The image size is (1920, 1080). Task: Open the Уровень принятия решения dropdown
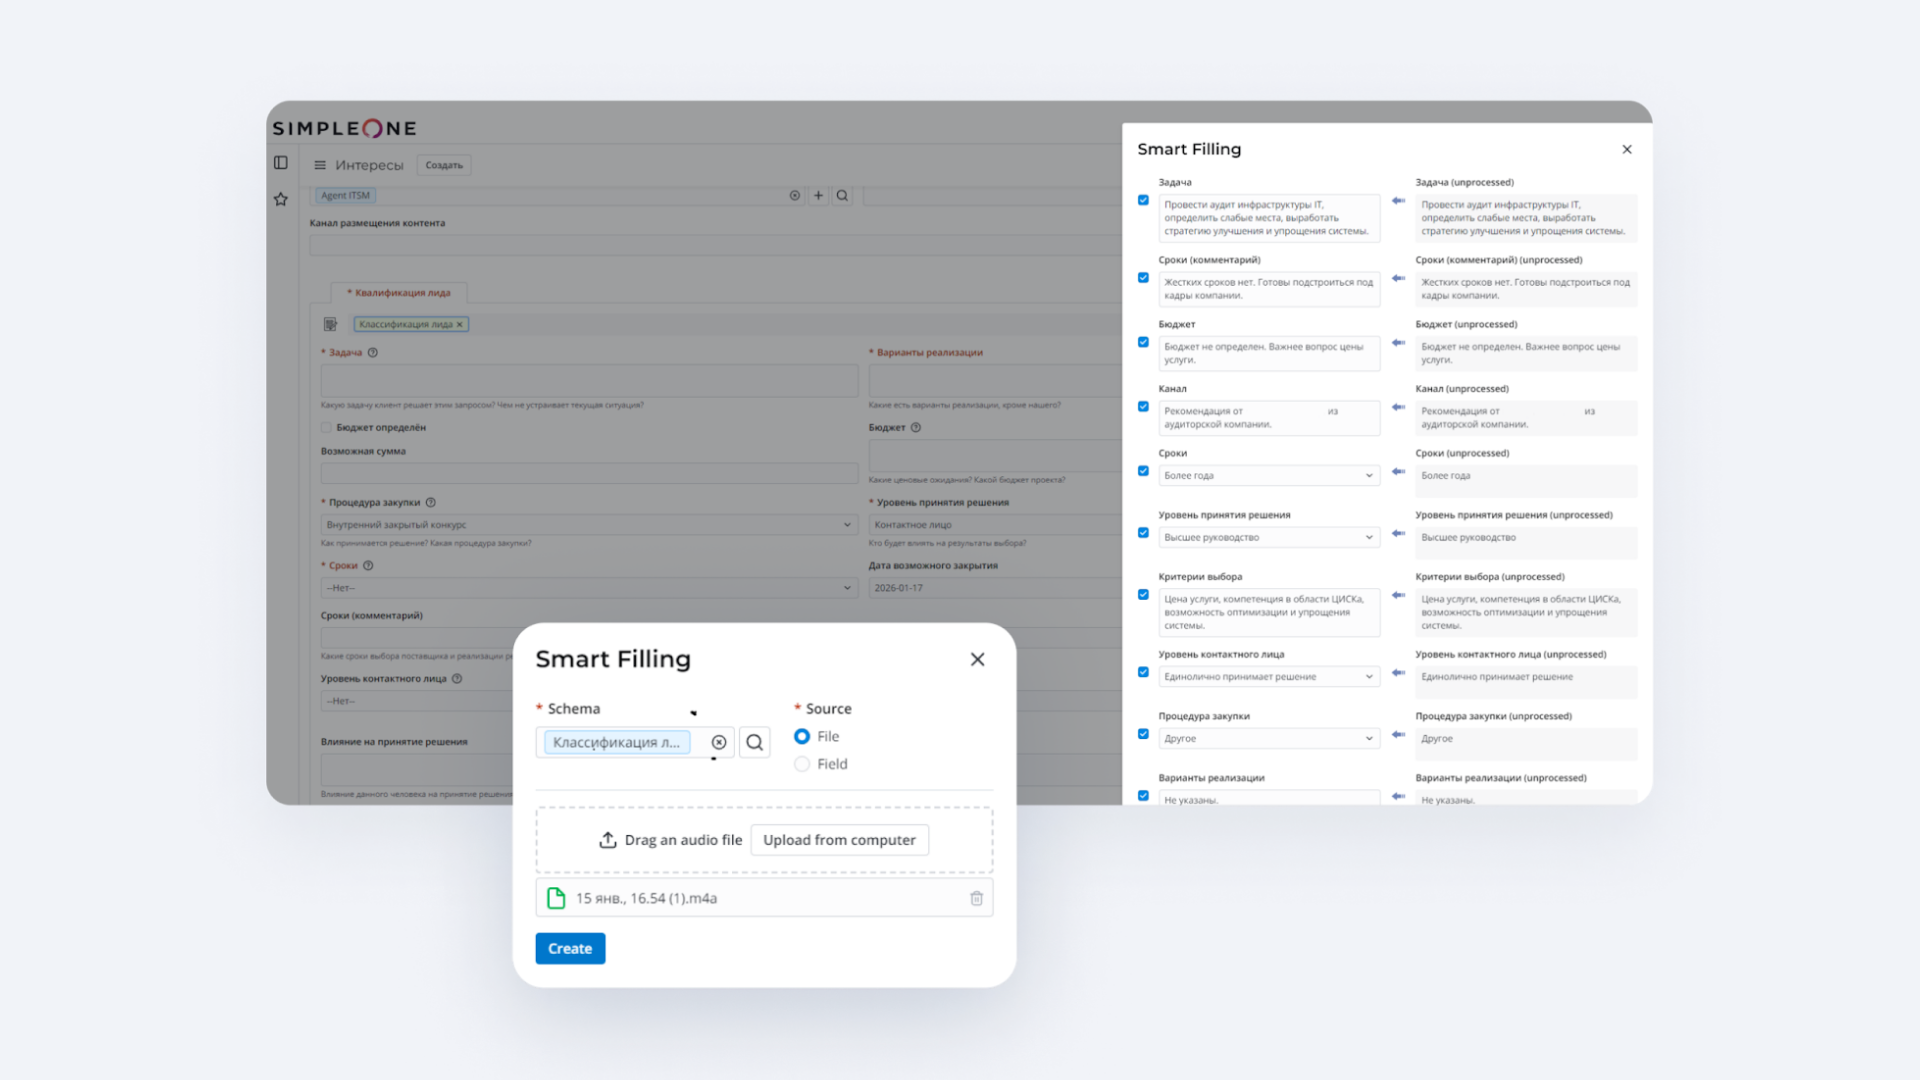(x=1268, y=538)
